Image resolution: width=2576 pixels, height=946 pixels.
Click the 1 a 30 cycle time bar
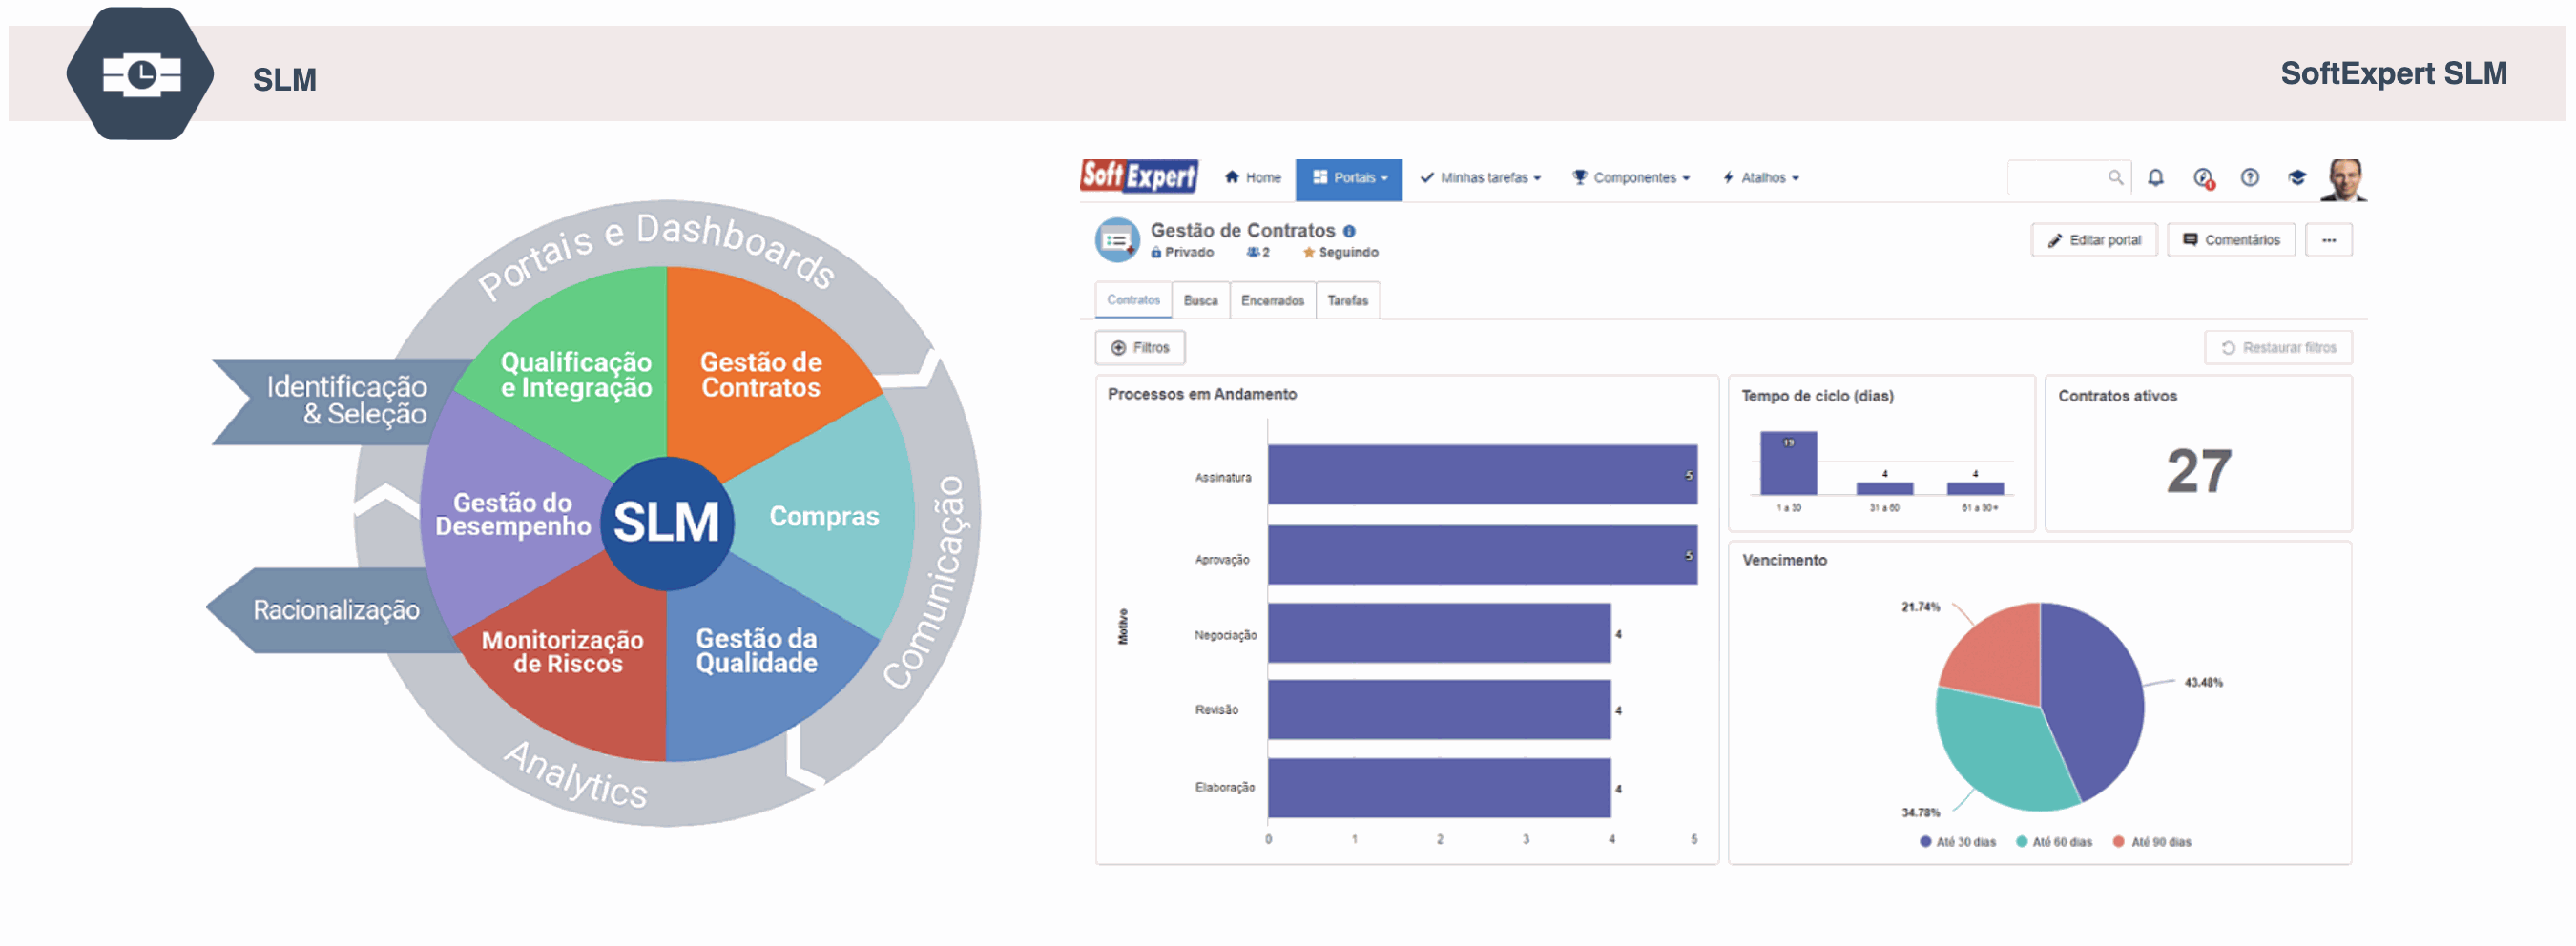(1788, 463)
